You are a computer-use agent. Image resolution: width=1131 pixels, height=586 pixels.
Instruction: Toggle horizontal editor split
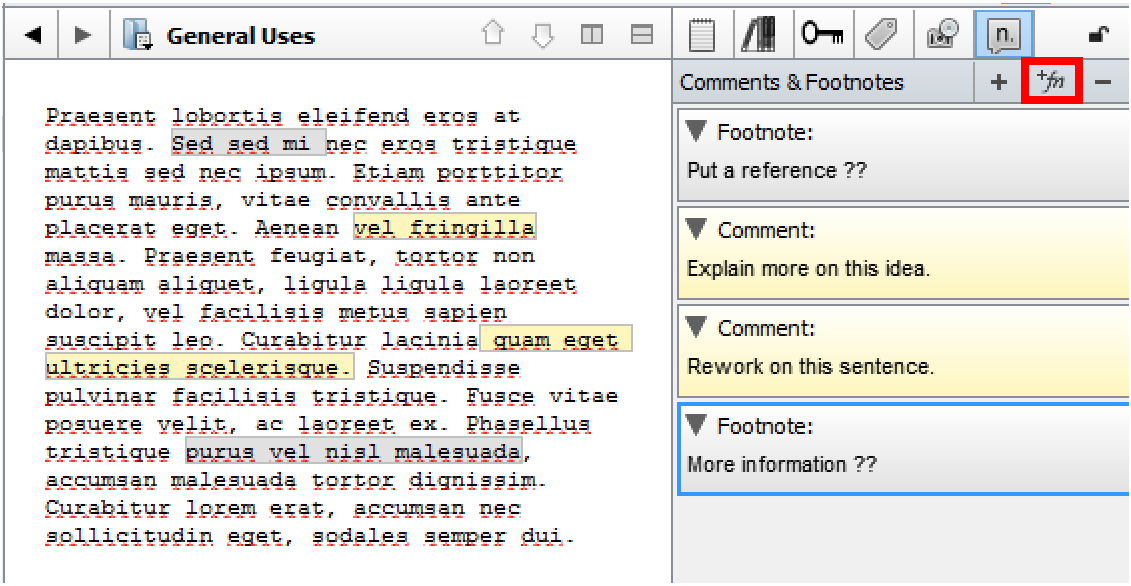[x=641, y=35]
